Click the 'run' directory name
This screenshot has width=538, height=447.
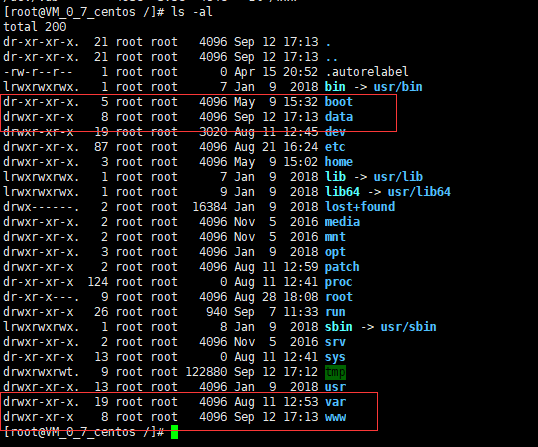(335, 312)
